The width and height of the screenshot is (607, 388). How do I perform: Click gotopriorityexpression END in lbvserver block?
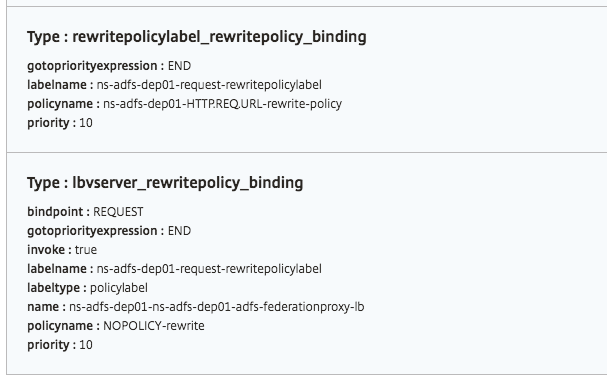coord(109,231)
